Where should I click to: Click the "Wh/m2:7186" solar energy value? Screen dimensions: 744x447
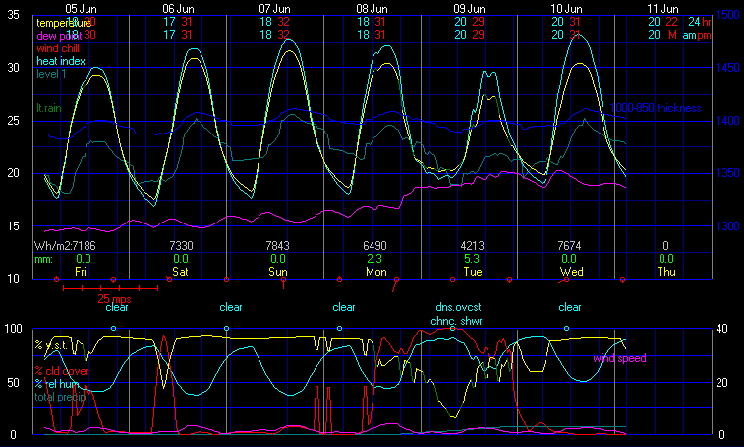pyautogui.click(x=65, y=245)
